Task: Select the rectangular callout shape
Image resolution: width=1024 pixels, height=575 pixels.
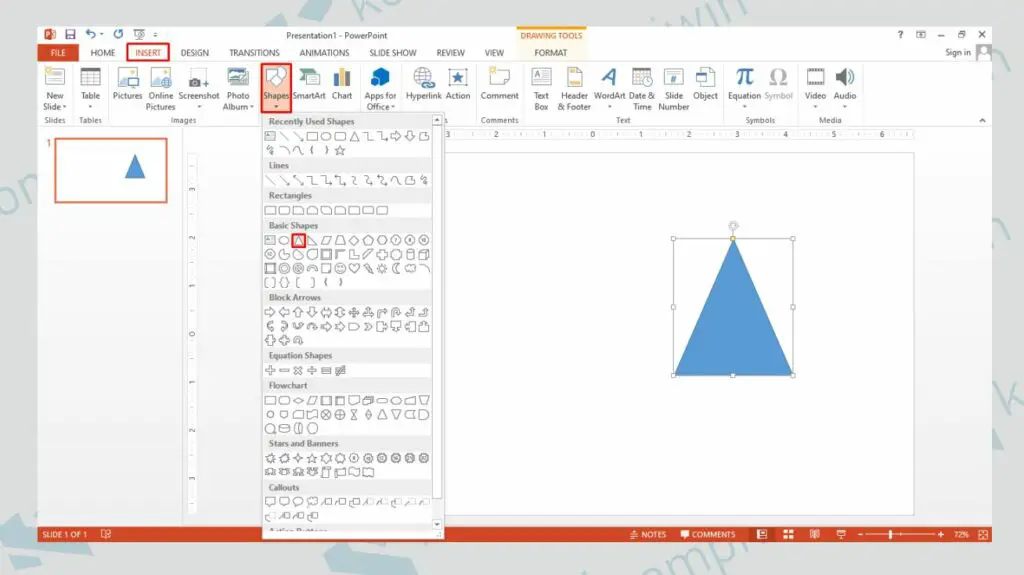Action: (x=270, y=502)
